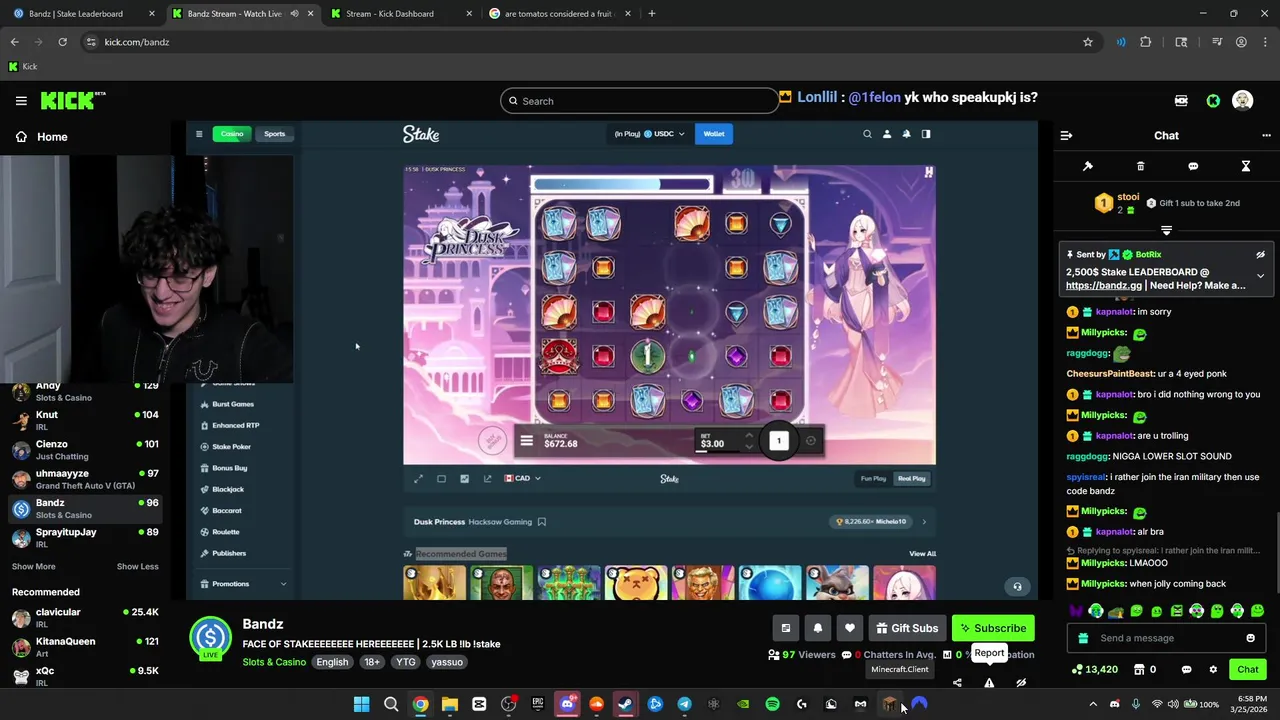Toggle the notification bell for Bandz

[818, 628]
